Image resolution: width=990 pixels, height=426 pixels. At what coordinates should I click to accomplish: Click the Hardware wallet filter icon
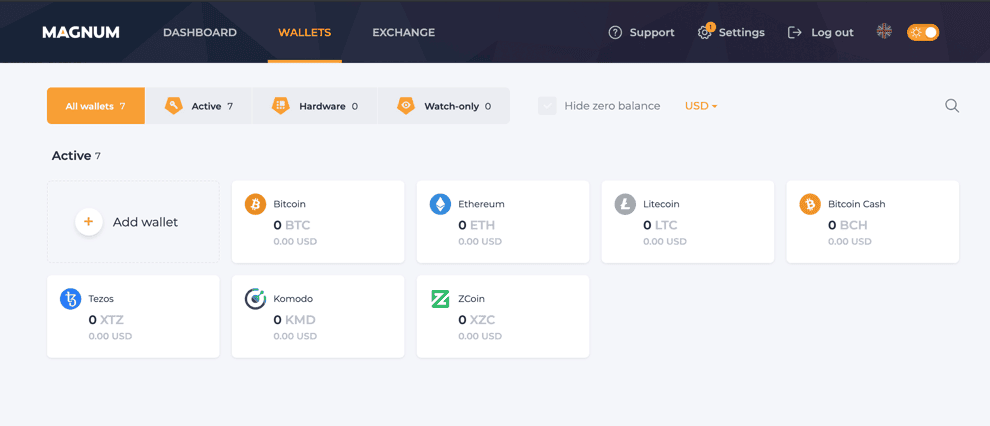click(281, 105)
